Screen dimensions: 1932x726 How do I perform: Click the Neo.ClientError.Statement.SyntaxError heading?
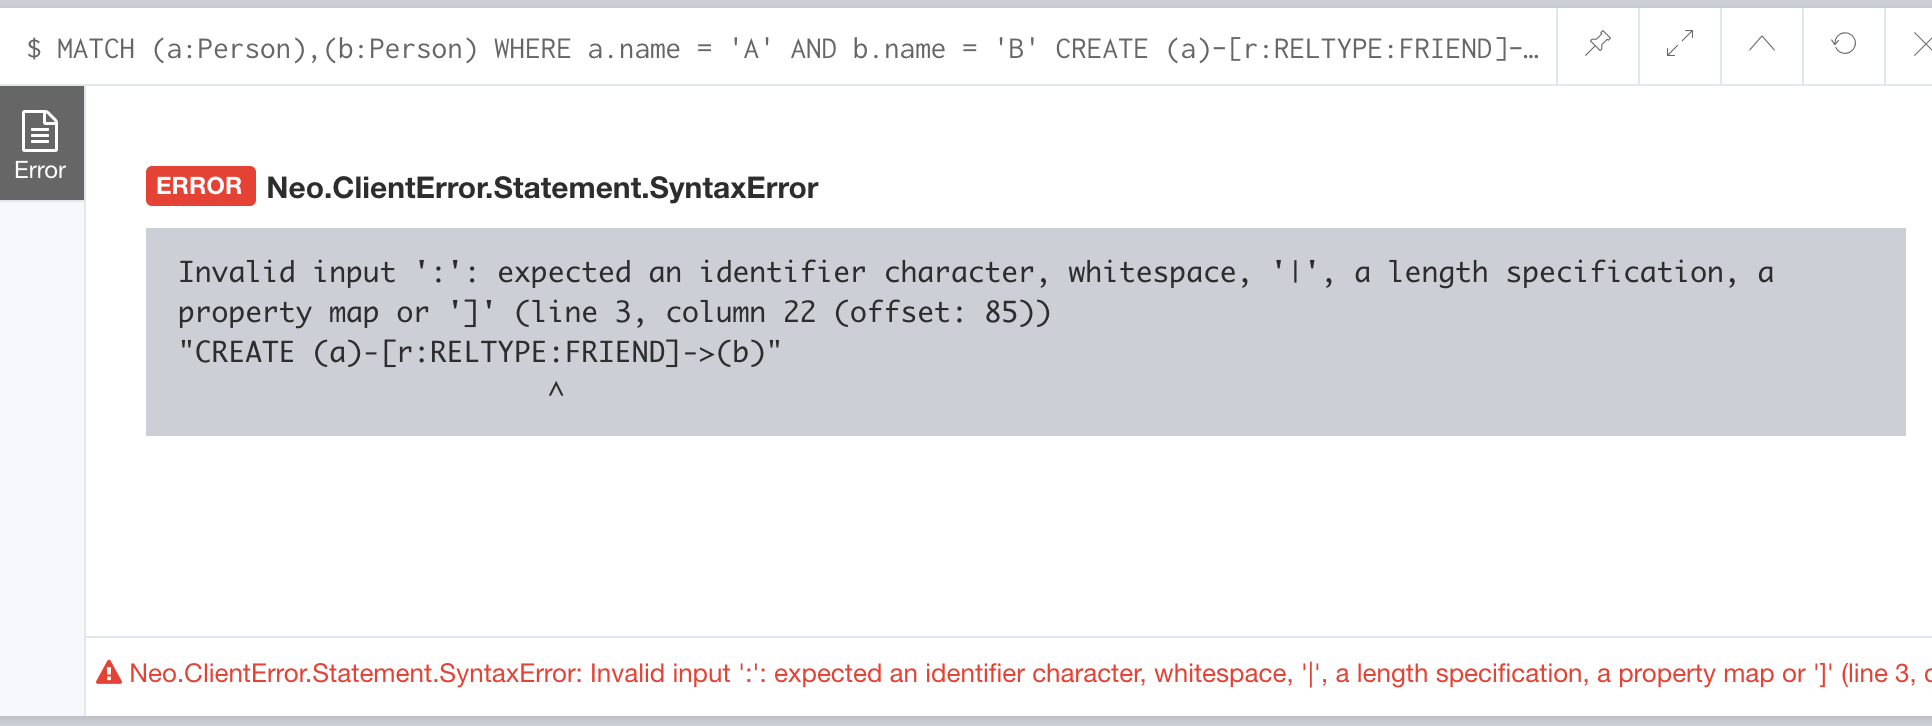tap(542, 188)
